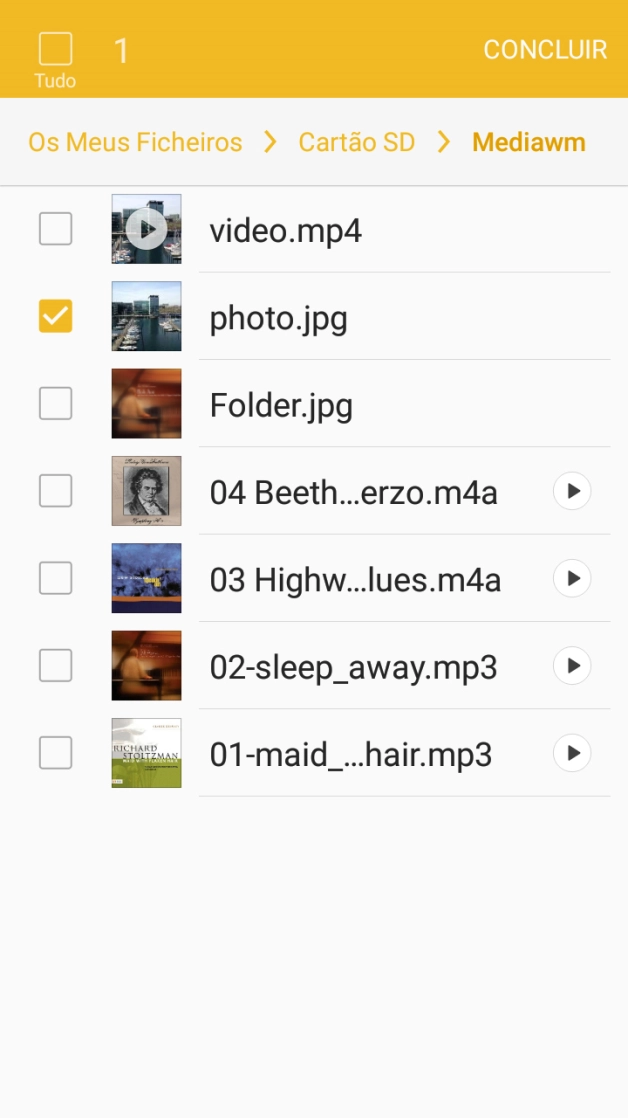Screen dimensions: 628x1118
Task: Select the Folder.jpg checkbox
Action: point(55,404)
